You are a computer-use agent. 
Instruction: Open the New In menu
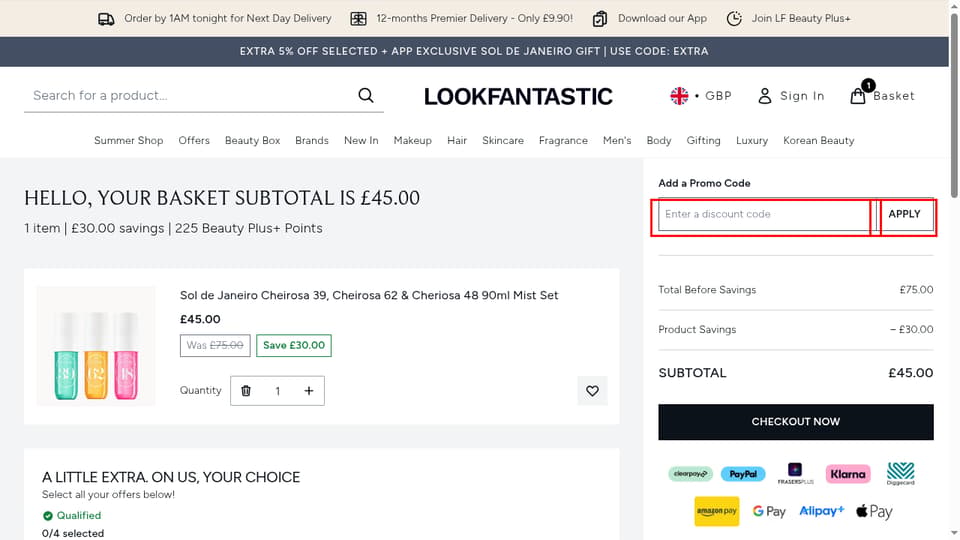(x=361, y=140)
